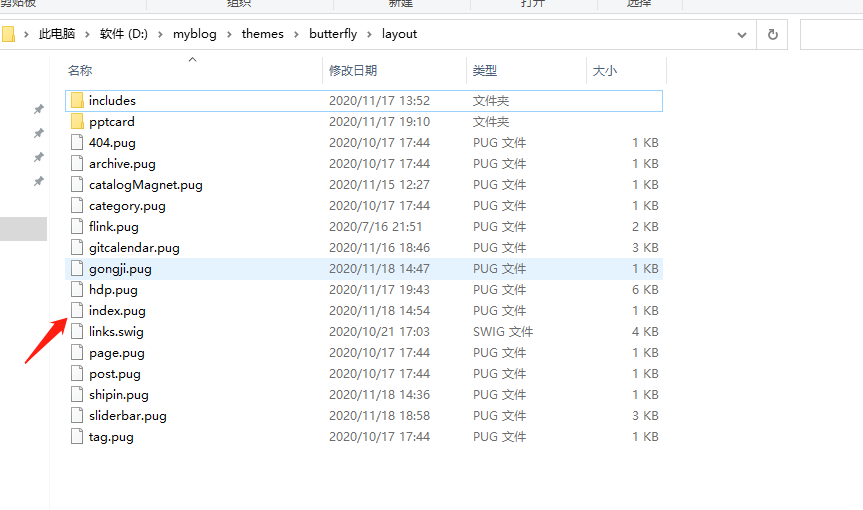Image resolution: width=863 pixels, height=510 pixels.
Task: Select the file name gongji.pug
Action: (x=120, y=269)
